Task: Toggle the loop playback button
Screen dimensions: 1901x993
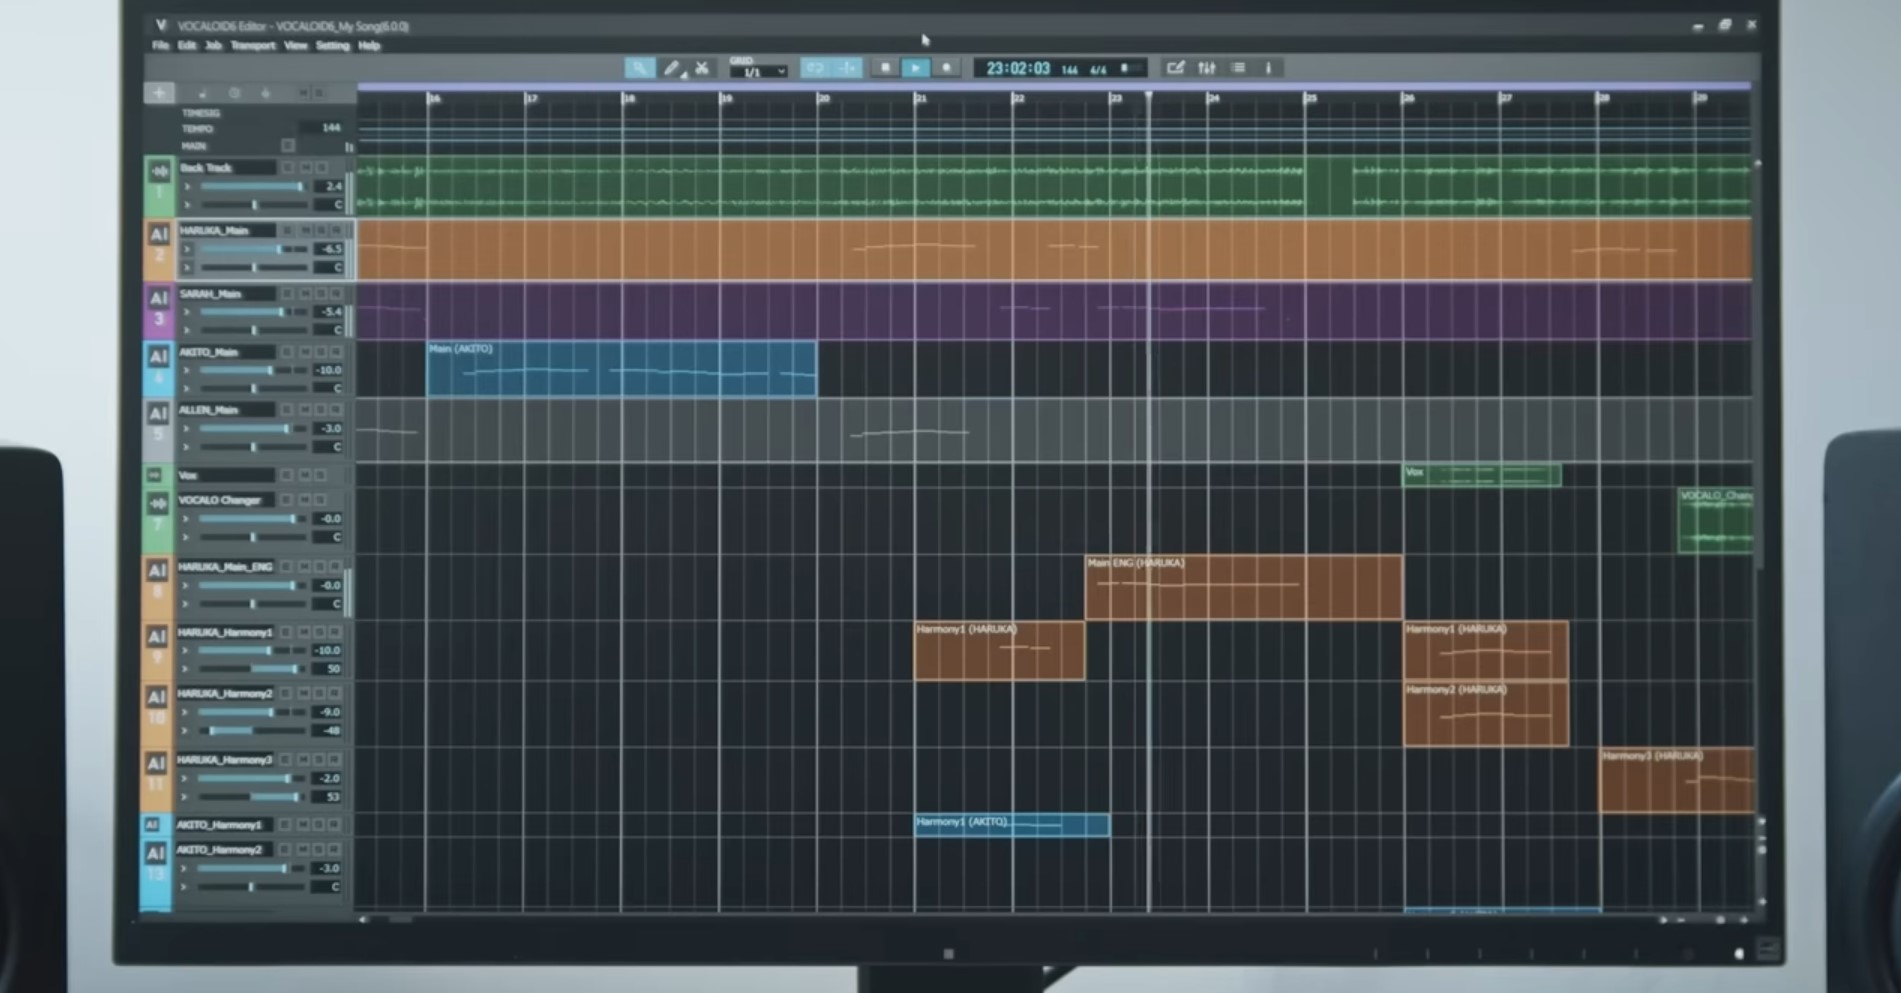Action: click(815, 68)
